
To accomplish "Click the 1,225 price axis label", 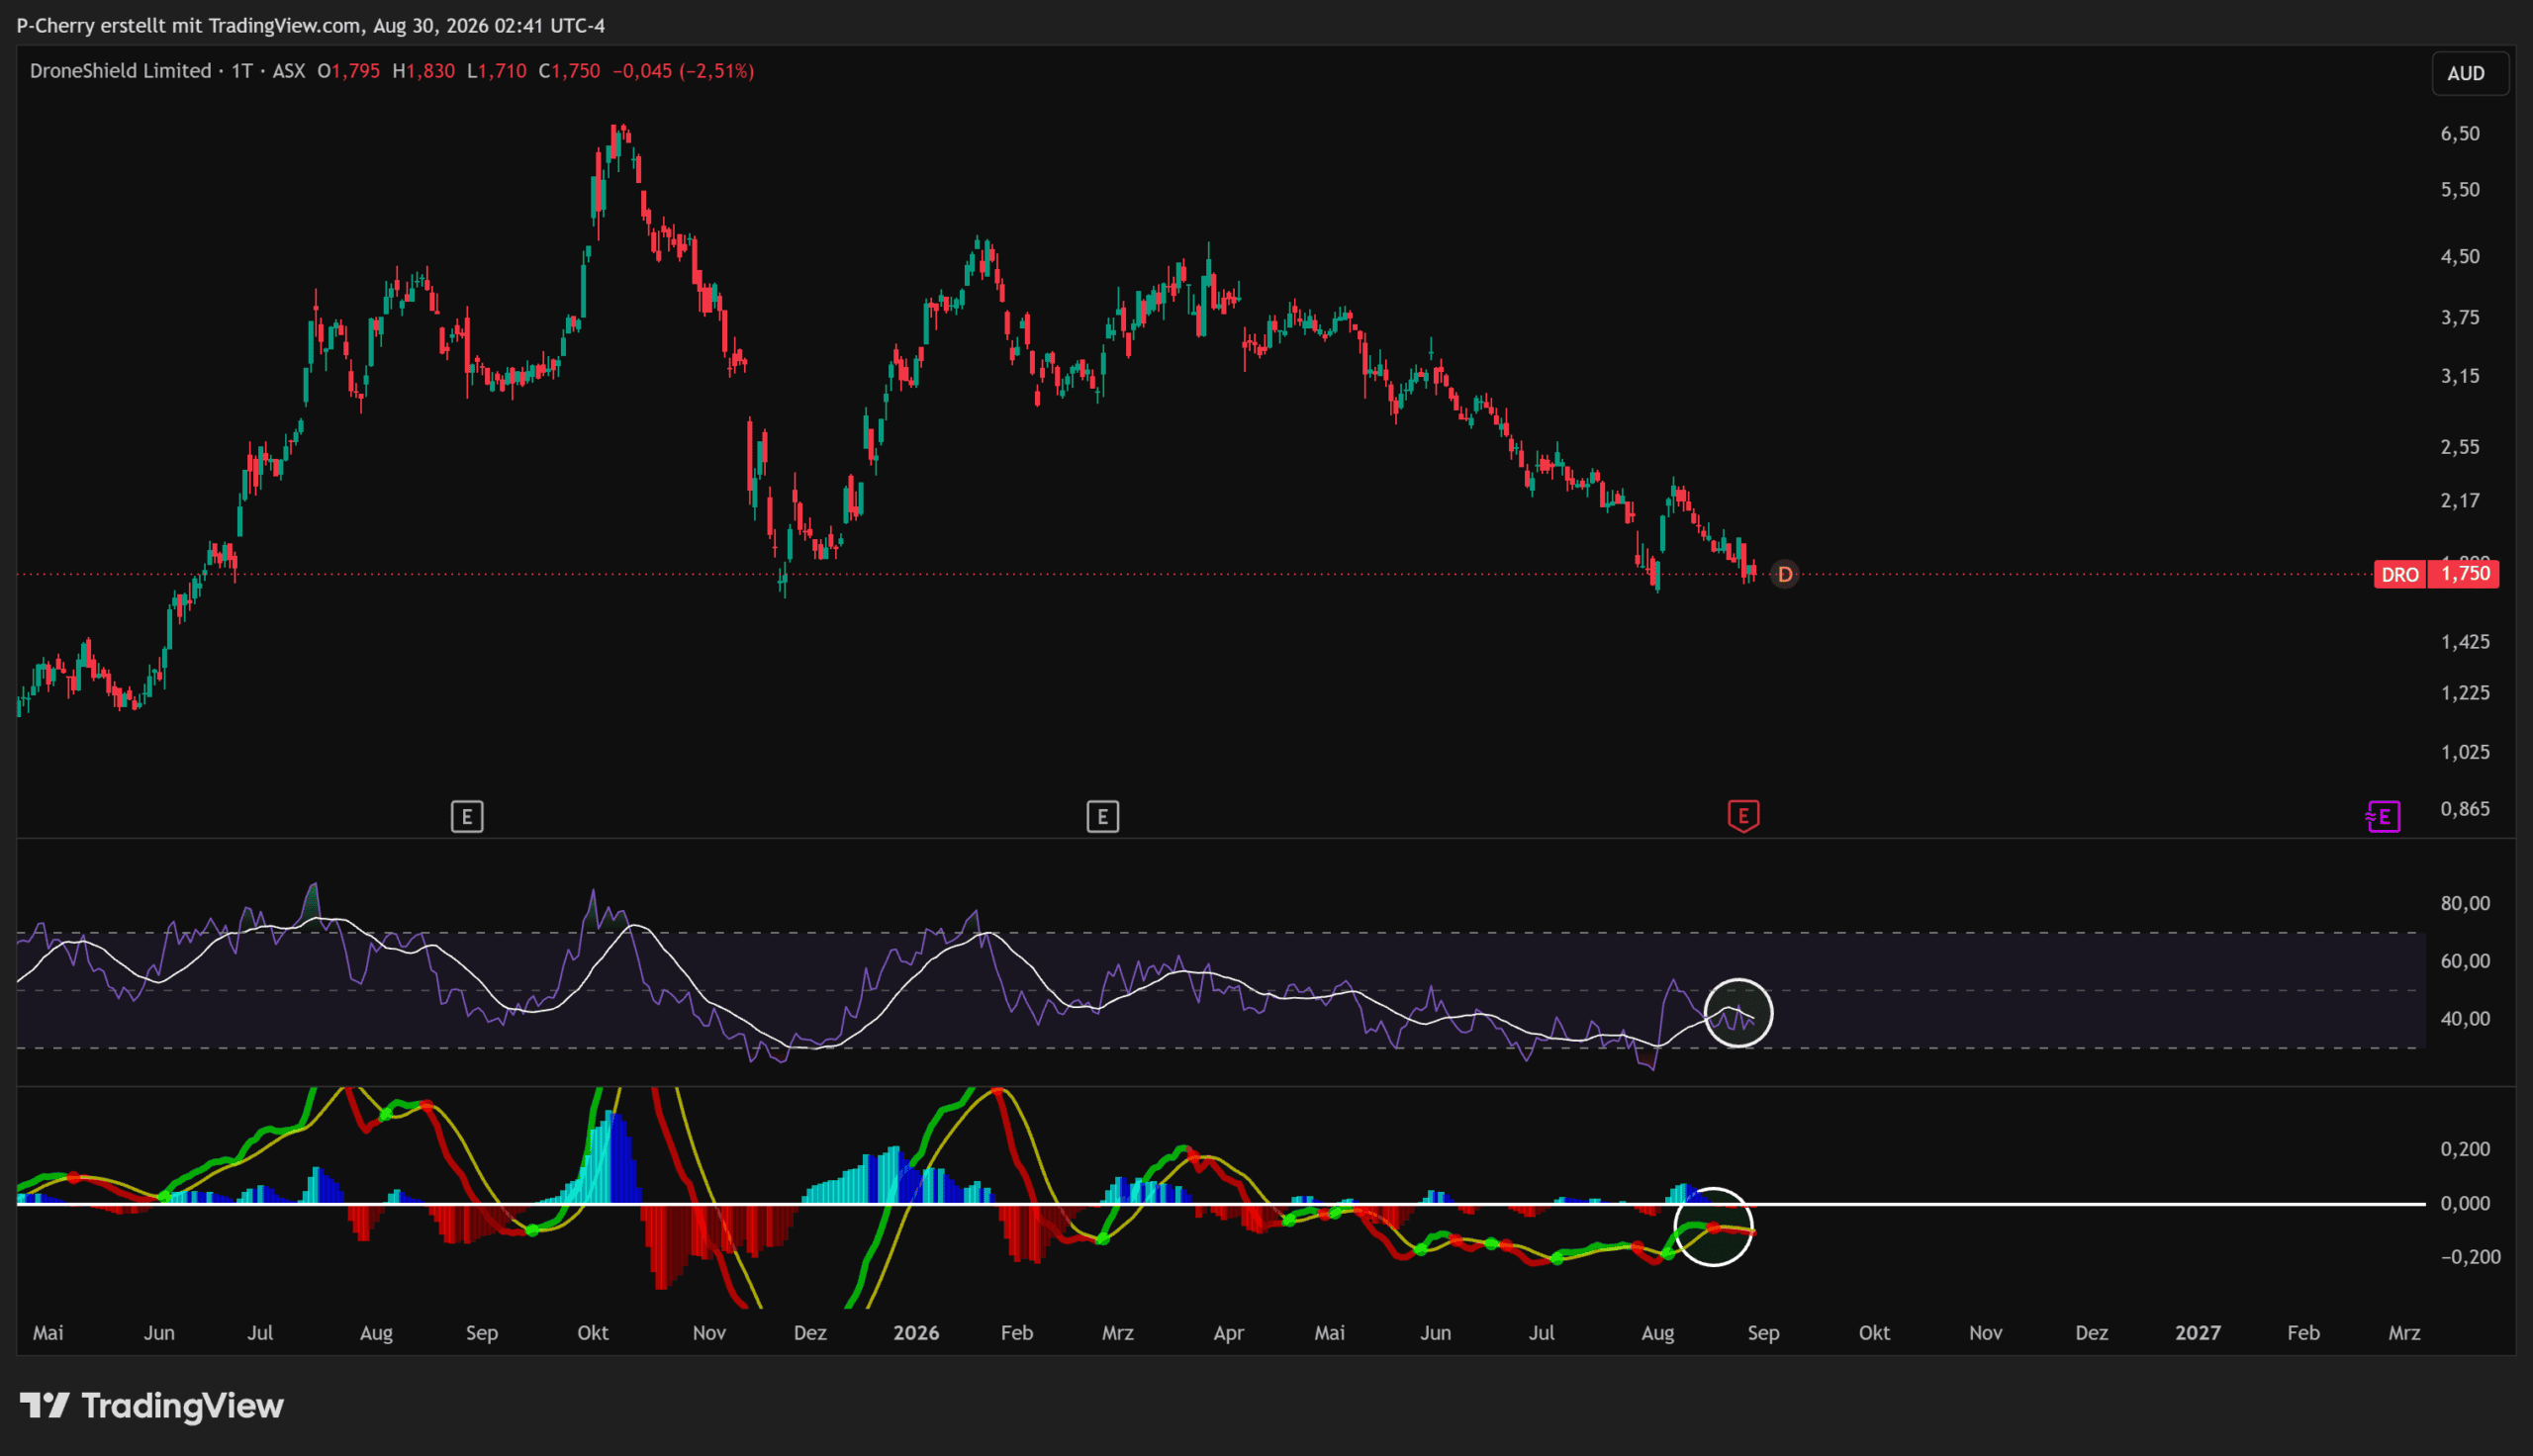I will tap(2465, 693).
